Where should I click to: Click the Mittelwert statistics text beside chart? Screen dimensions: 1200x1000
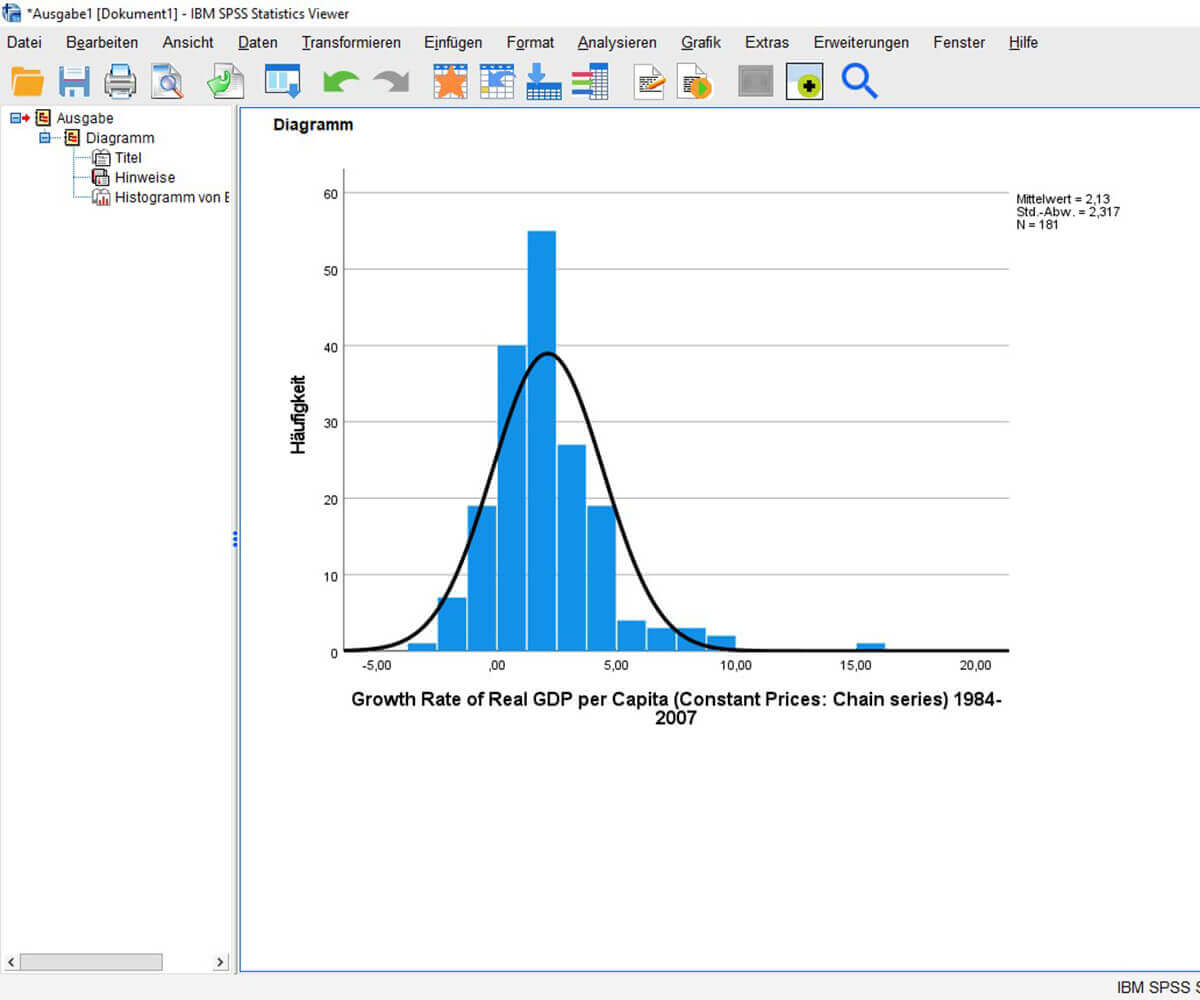click(1062, 199)
